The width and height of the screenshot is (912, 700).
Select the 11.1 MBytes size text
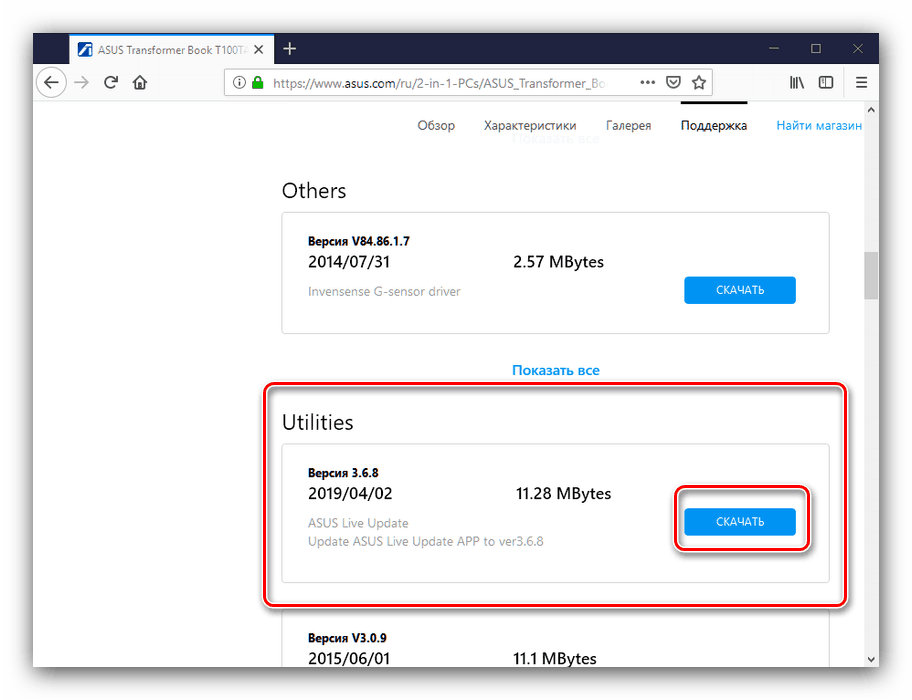tap(554, 659)
